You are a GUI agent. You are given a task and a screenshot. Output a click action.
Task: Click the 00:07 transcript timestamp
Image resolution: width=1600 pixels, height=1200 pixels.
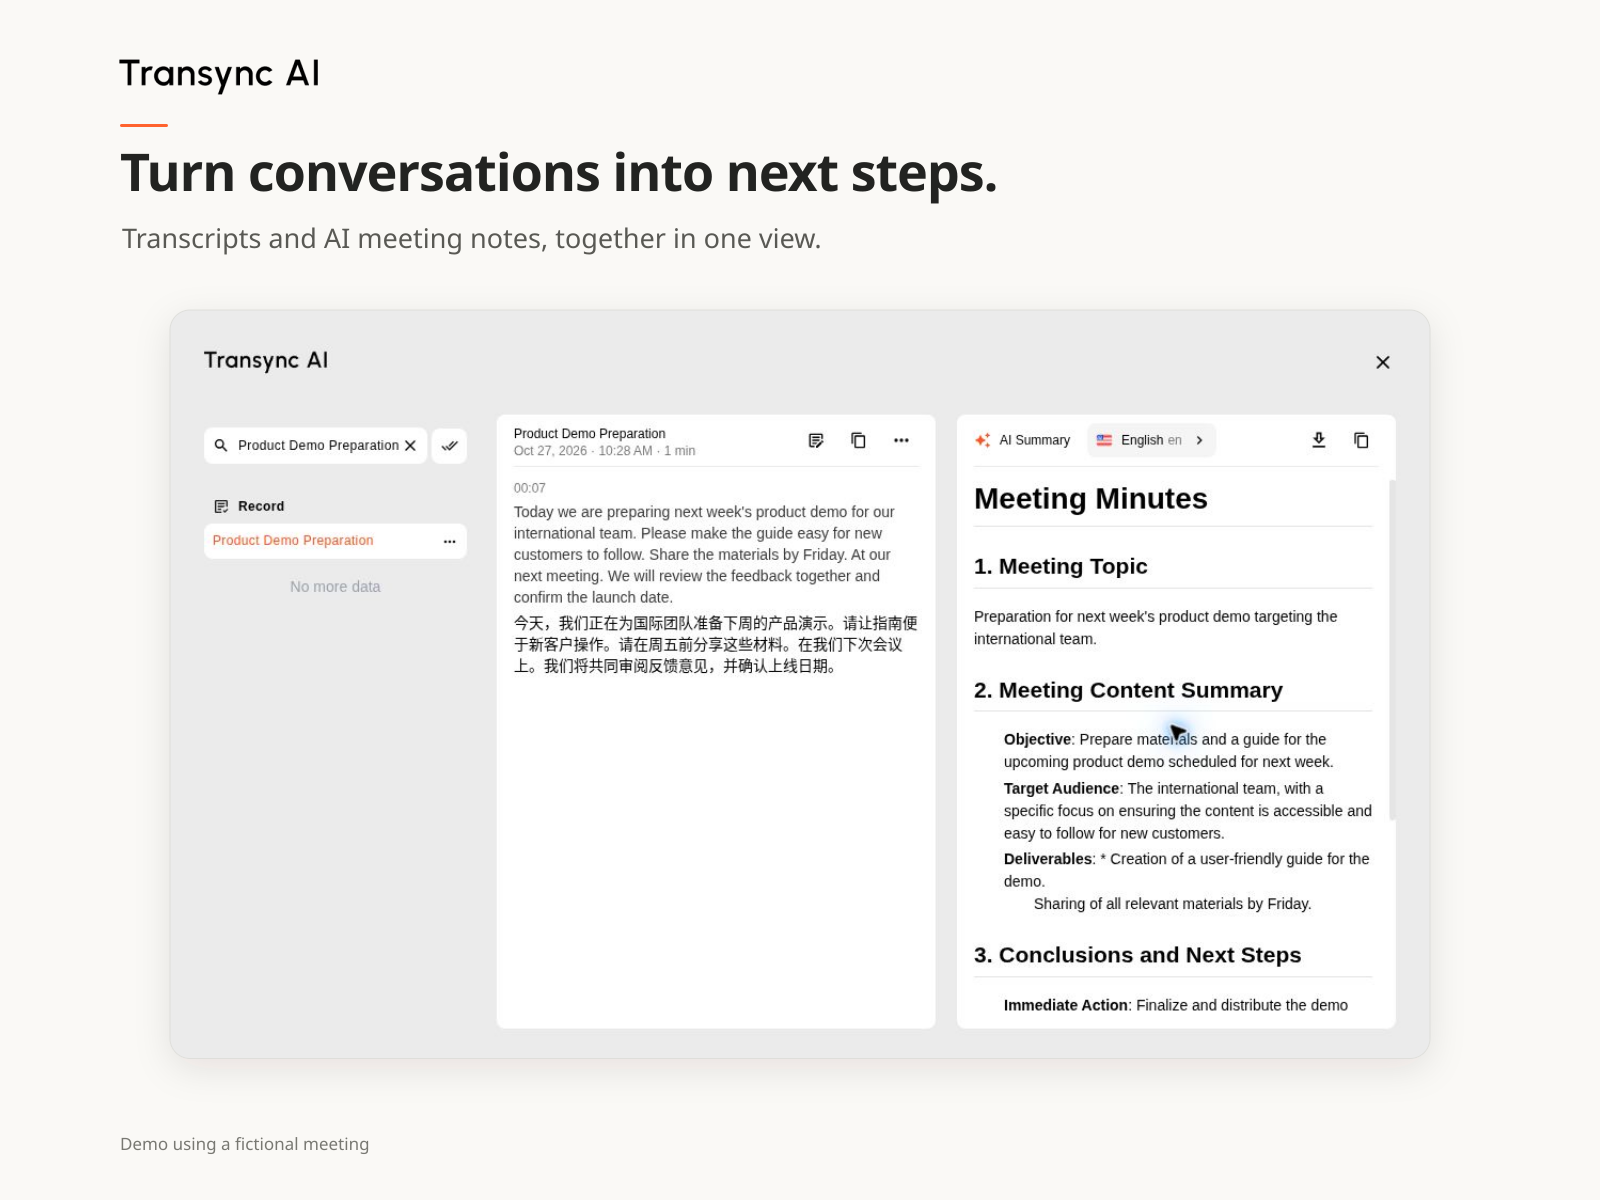click(530, 489)
